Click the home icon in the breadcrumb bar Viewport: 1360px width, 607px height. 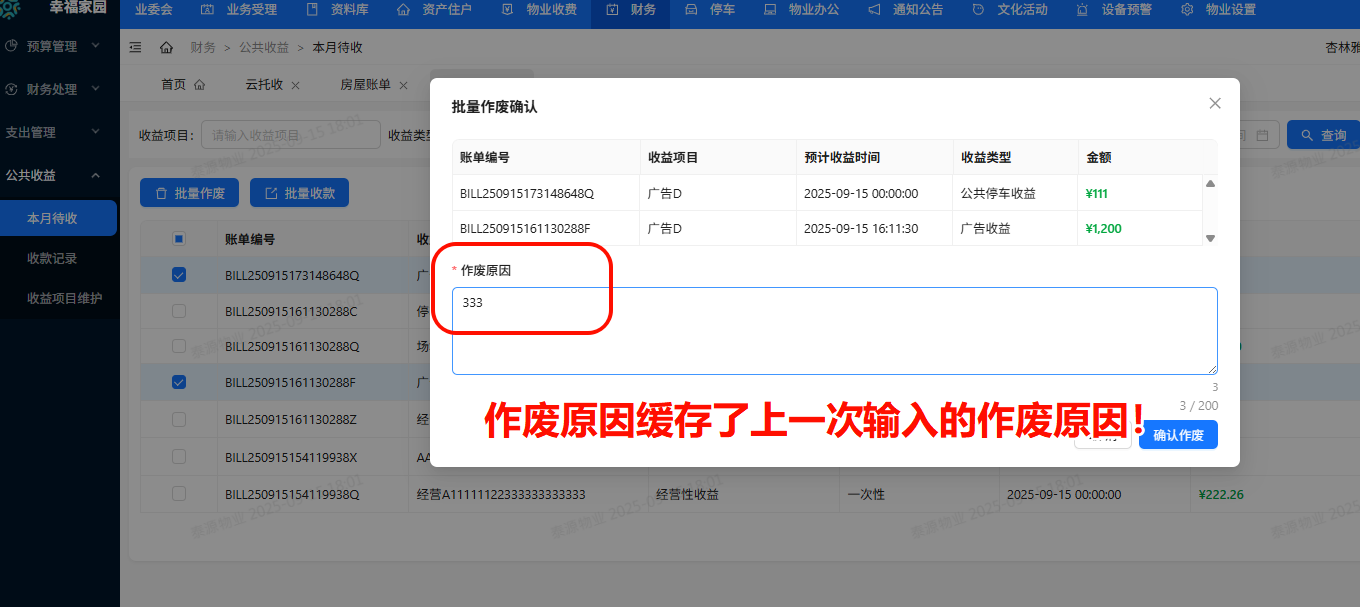(165, 46)
